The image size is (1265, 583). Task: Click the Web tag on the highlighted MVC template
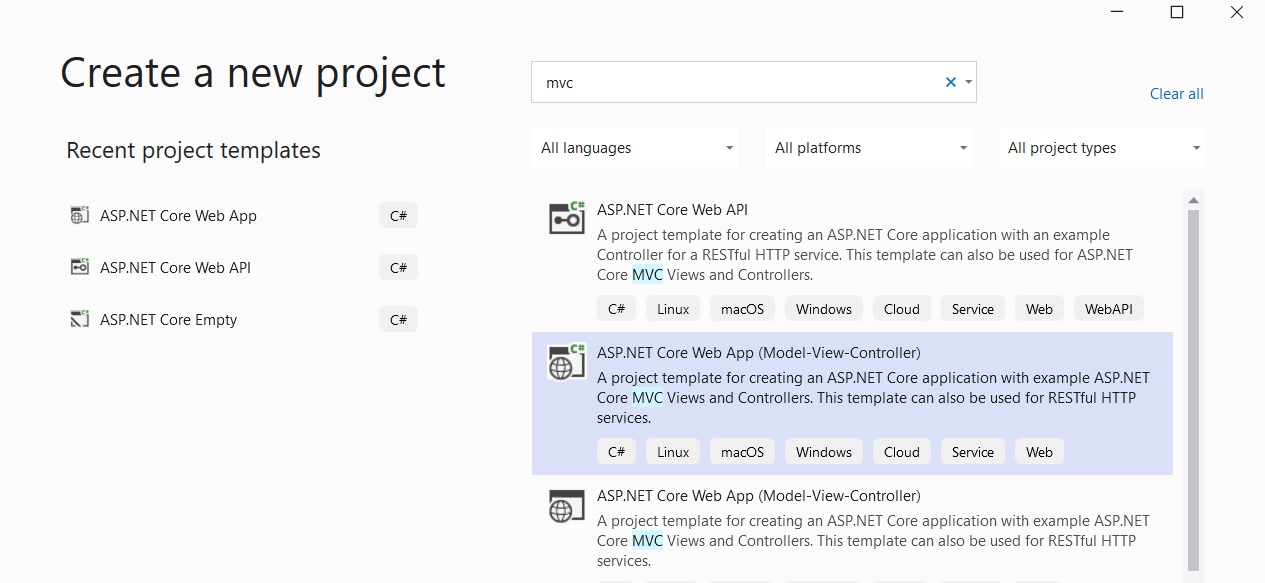click(1039, 452)
